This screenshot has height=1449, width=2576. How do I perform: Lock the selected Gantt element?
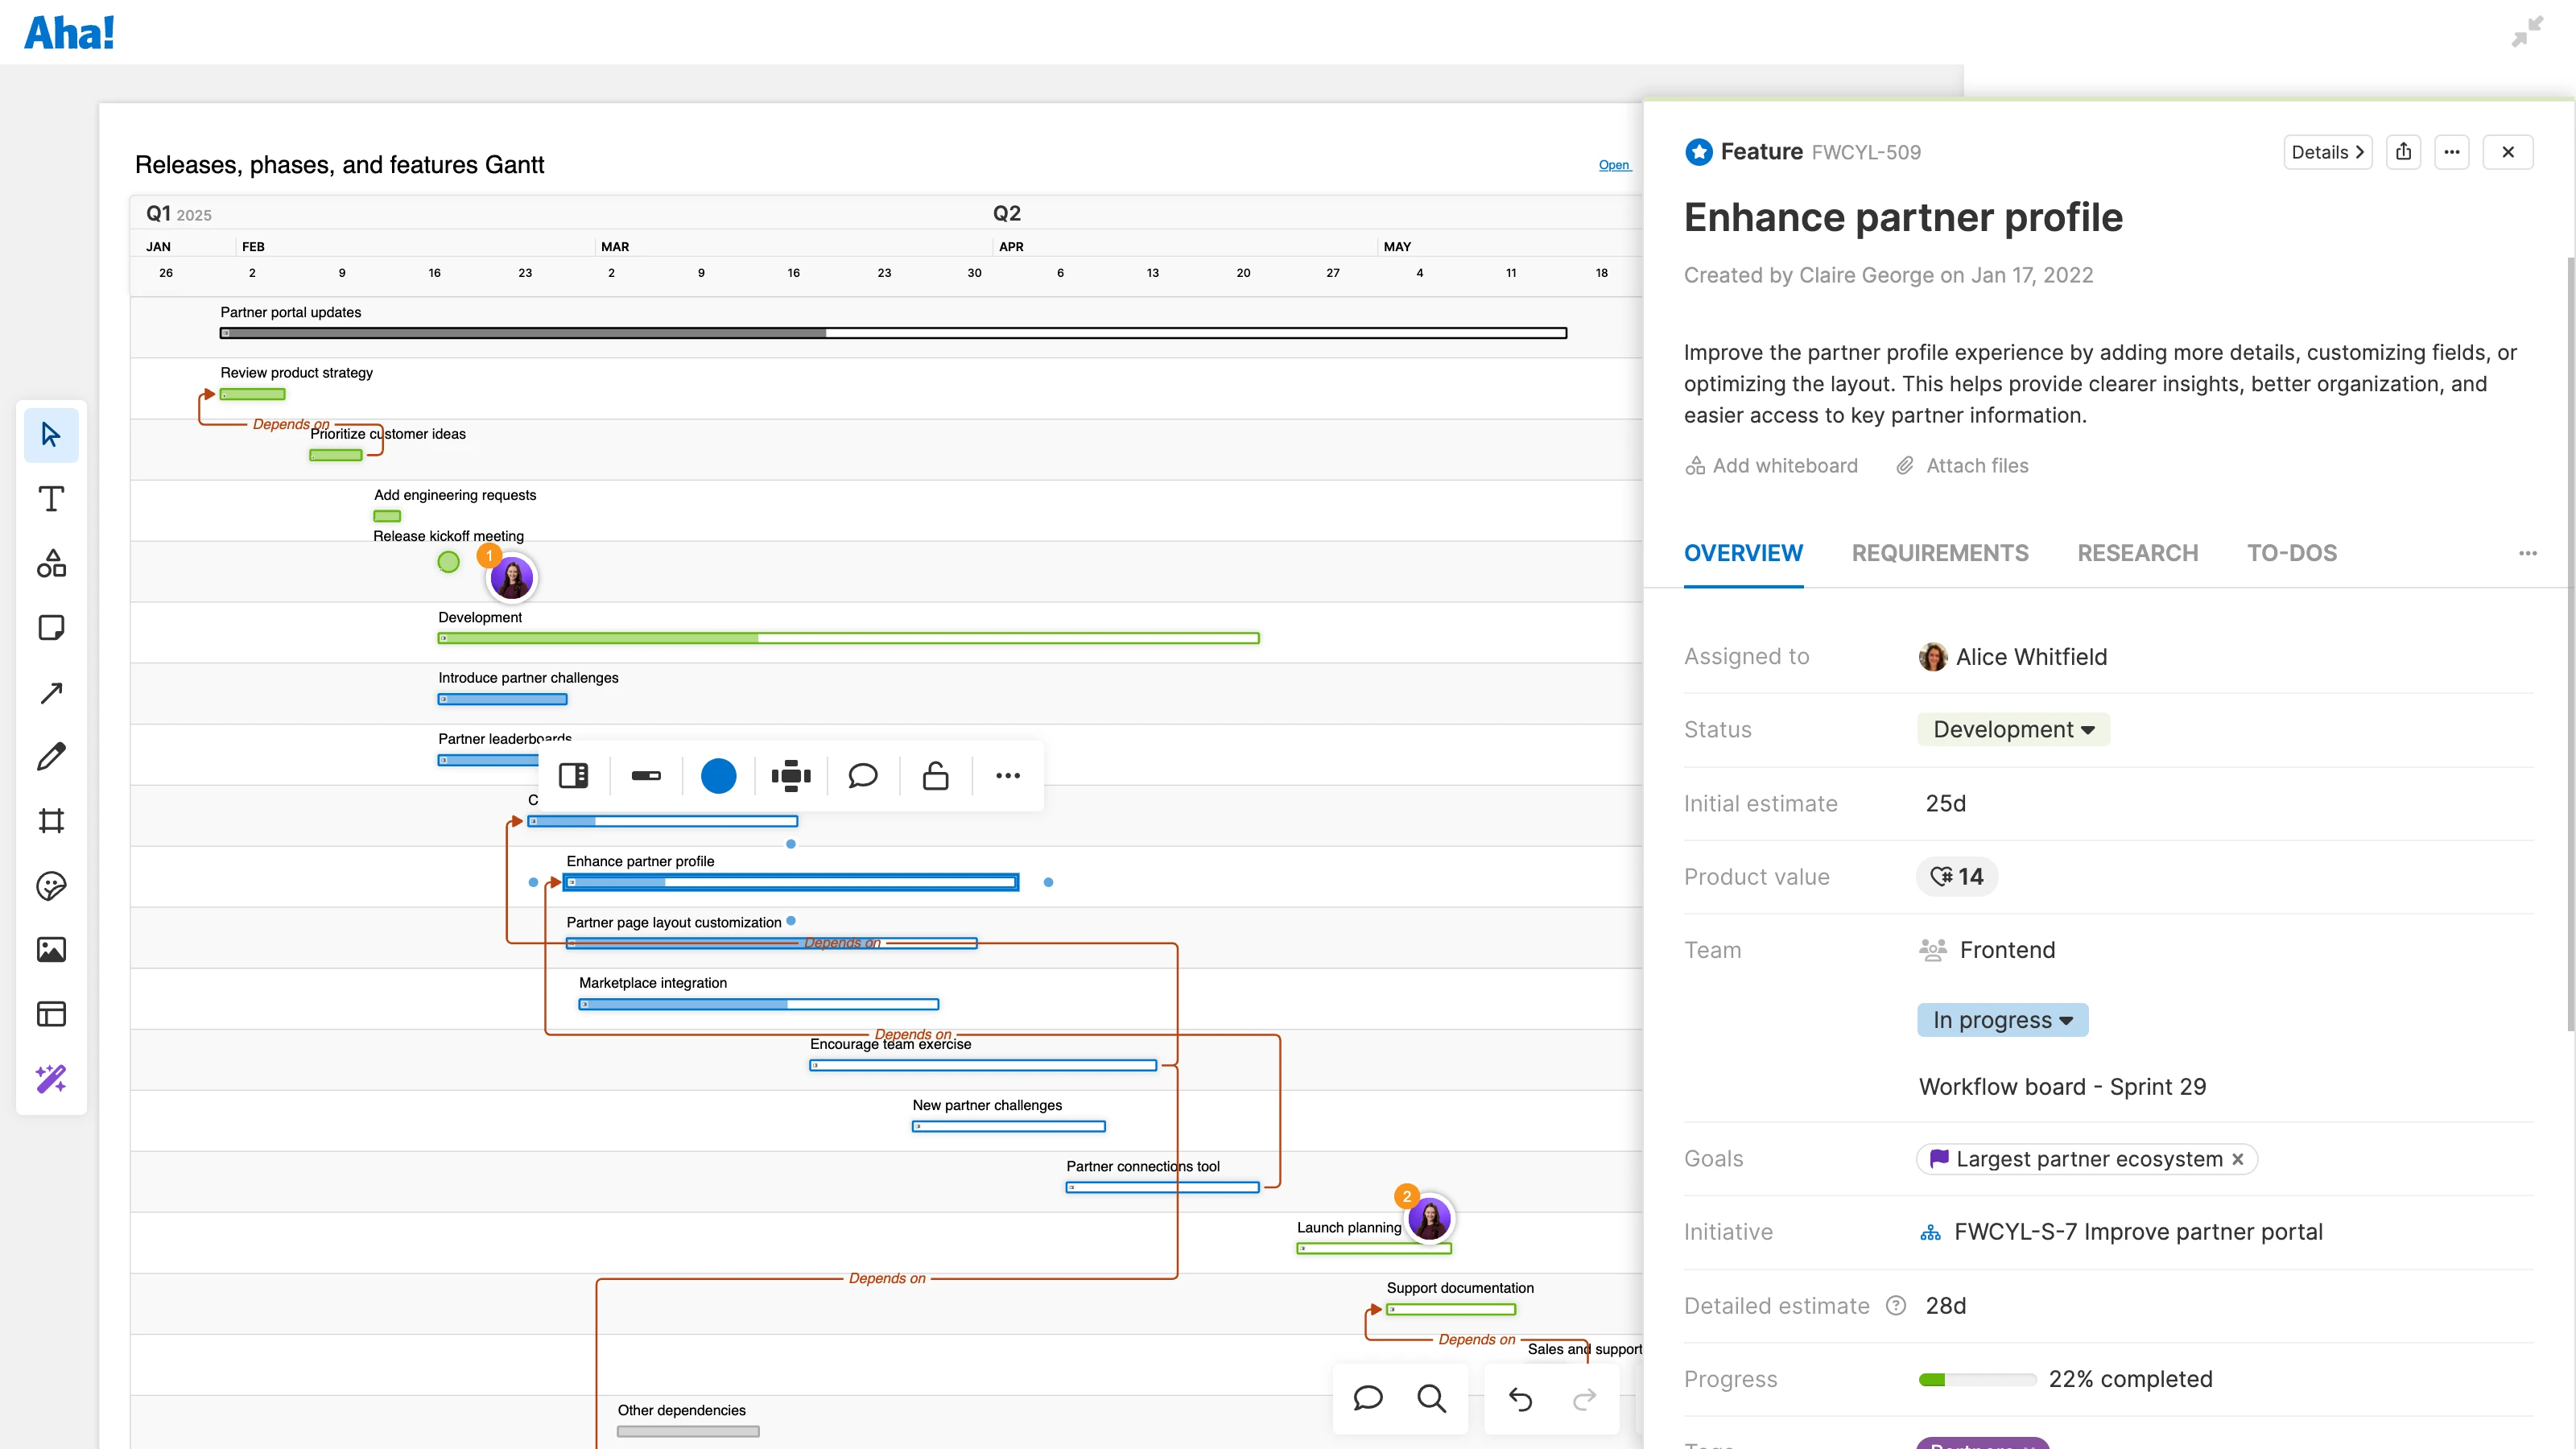coord(934,775)
